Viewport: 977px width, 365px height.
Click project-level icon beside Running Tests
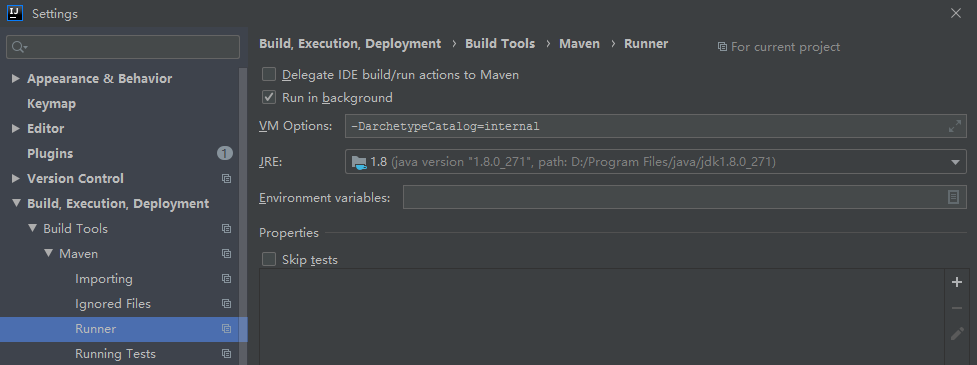tap(226, 353)
